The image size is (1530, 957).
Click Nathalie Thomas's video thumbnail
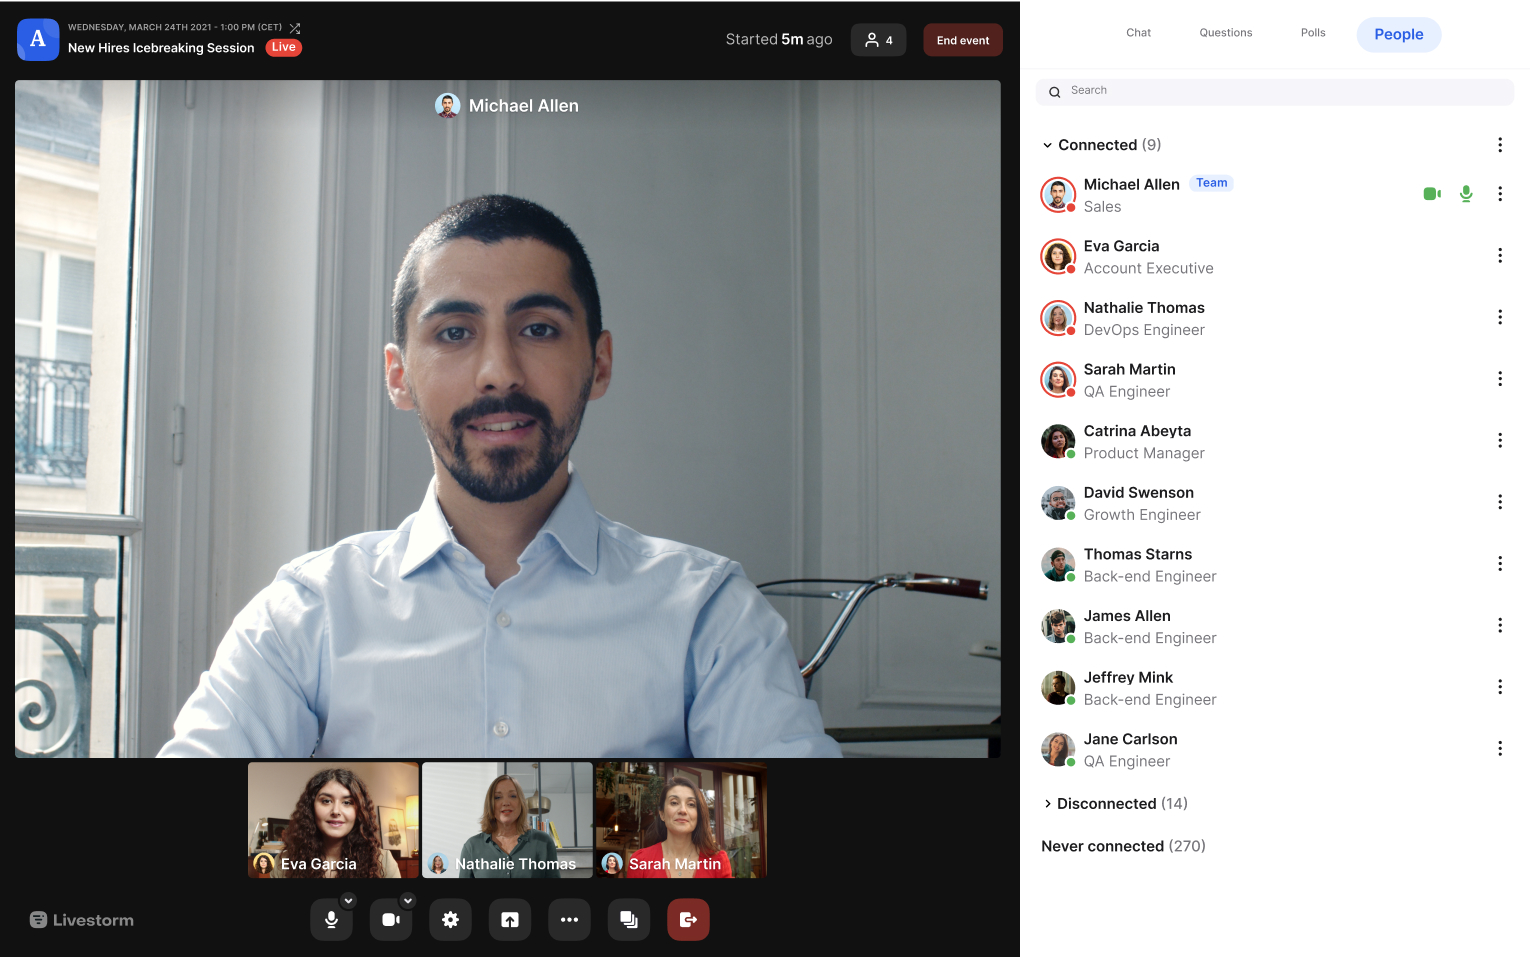(507, 820)
